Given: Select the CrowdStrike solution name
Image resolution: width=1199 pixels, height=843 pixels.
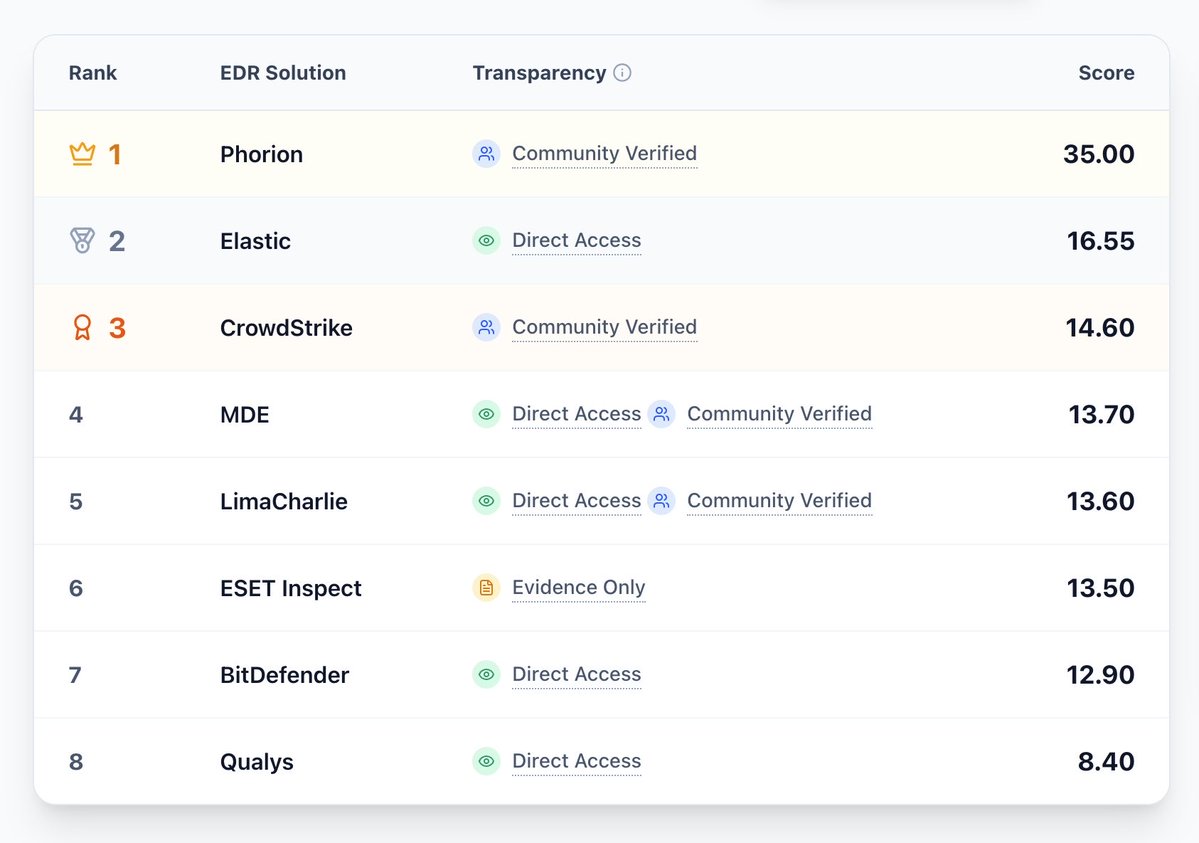Looking at the screenshot, I should (287, 328).
